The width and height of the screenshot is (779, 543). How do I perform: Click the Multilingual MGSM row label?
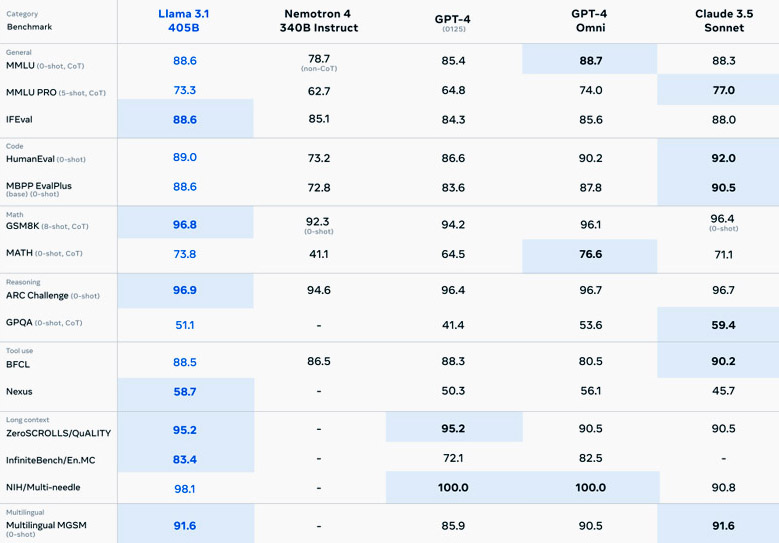[x=45, y=525]
